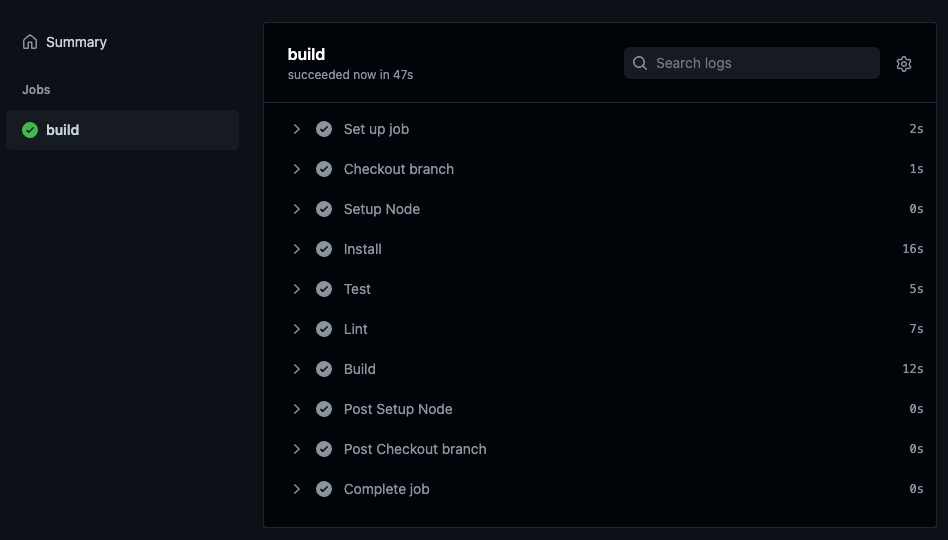Image resolution: width=948 pixels, height=540 pixels.
Task: Open the log settings gear icon
Action: [x=904, y=64]
